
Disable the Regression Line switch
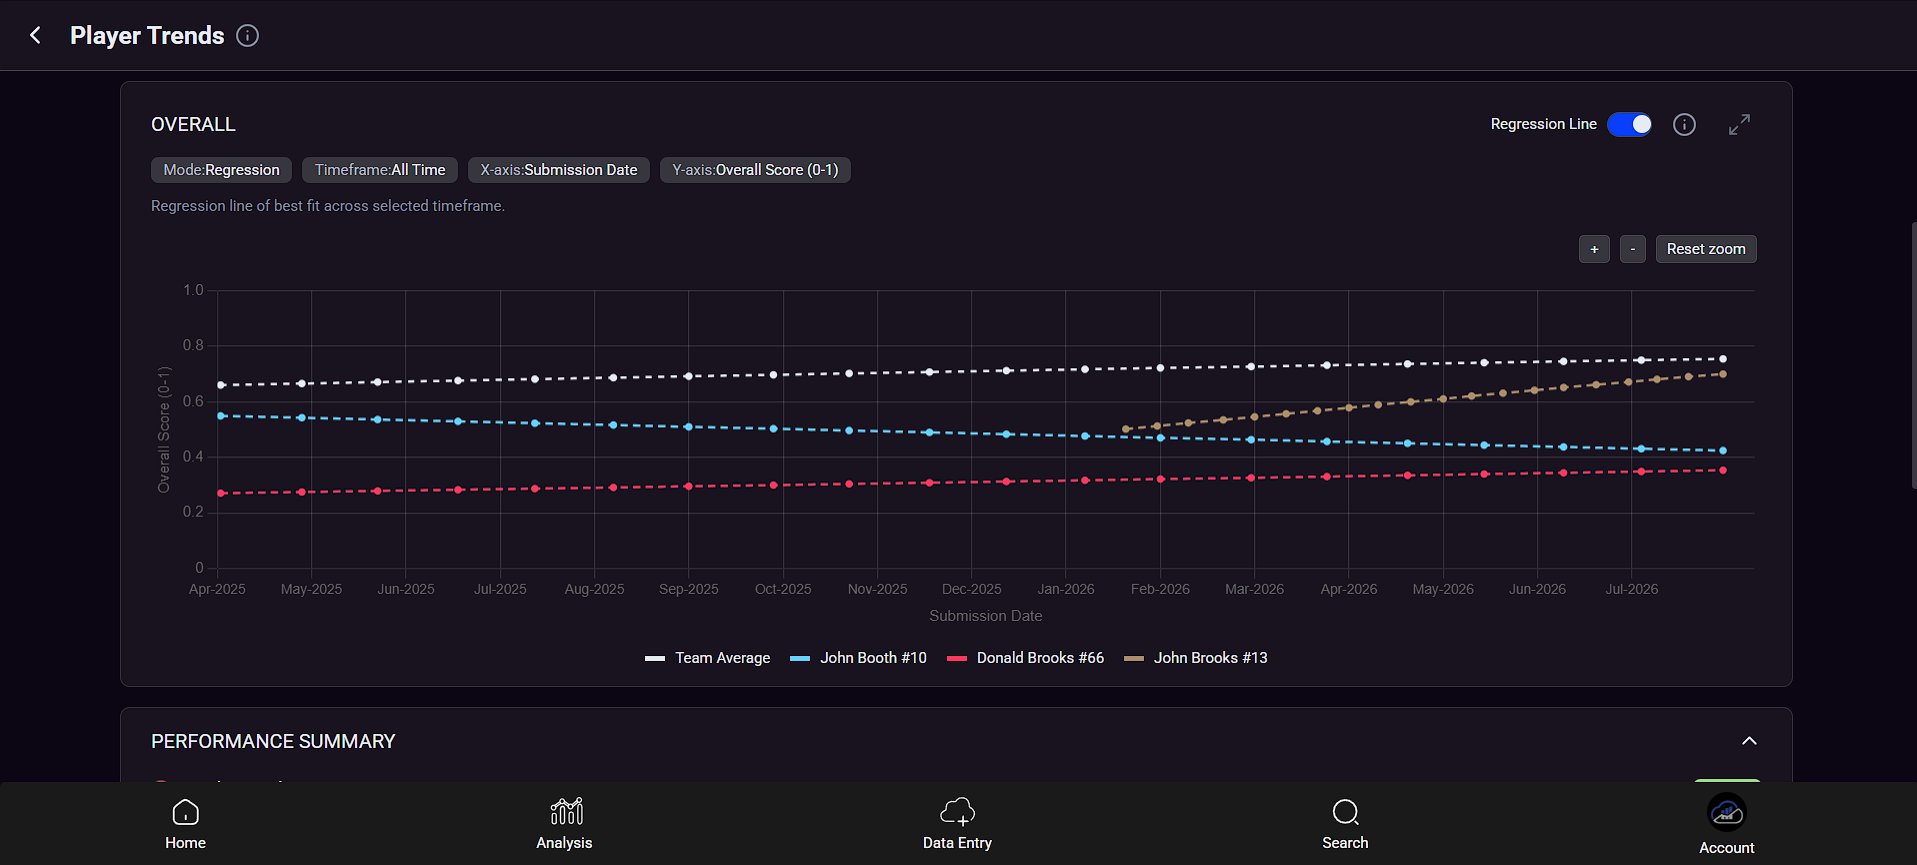(1629, 124)
